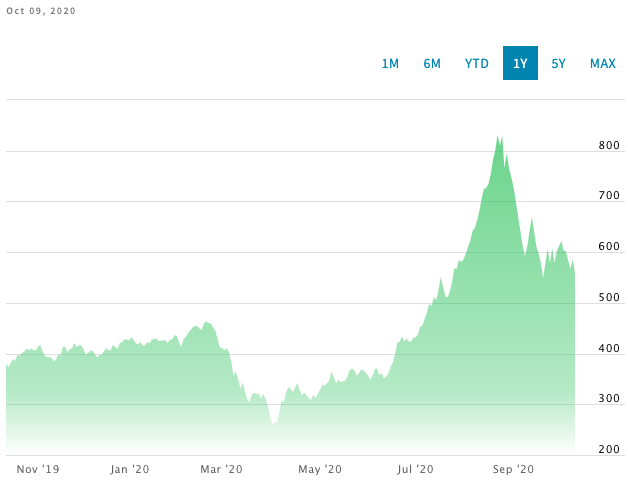The image size is (628, 499).
Task: Click the Nov '19 x-axis label
Action: coord(39,468)
